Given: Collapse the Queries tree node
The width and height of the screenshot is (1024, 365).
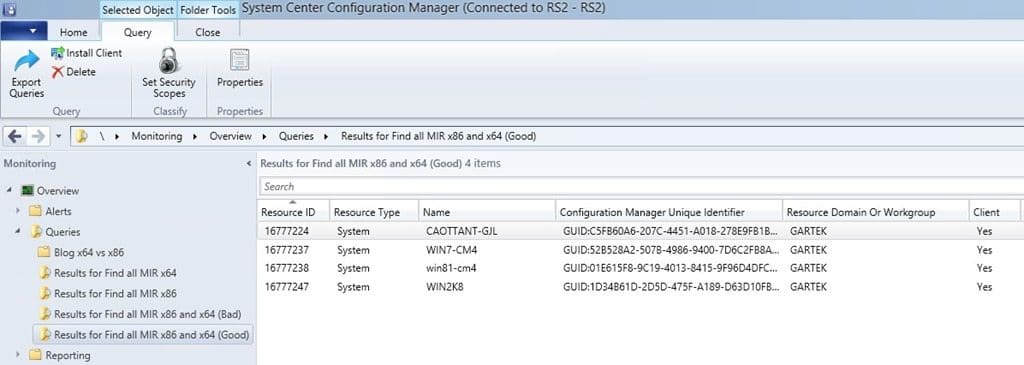Looking at the screenshot, I should 18,231.
